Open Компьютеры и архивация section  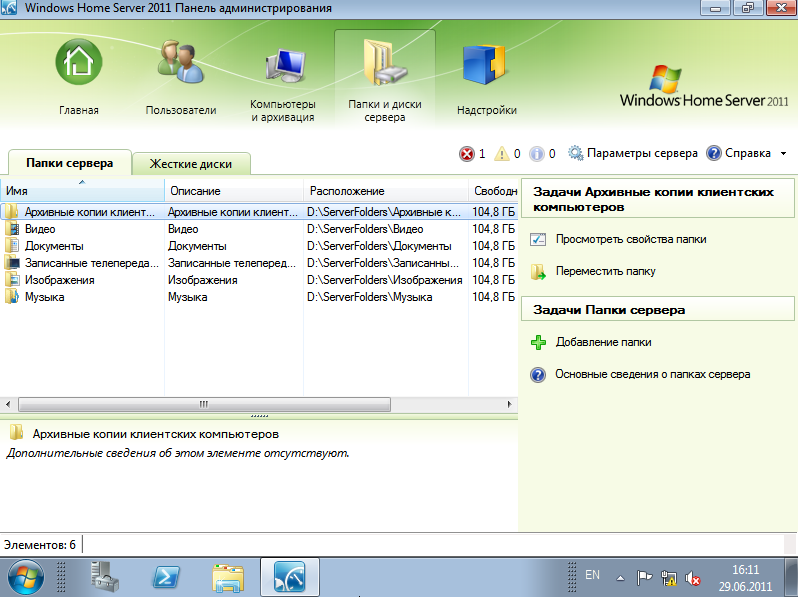coord(283,84)
